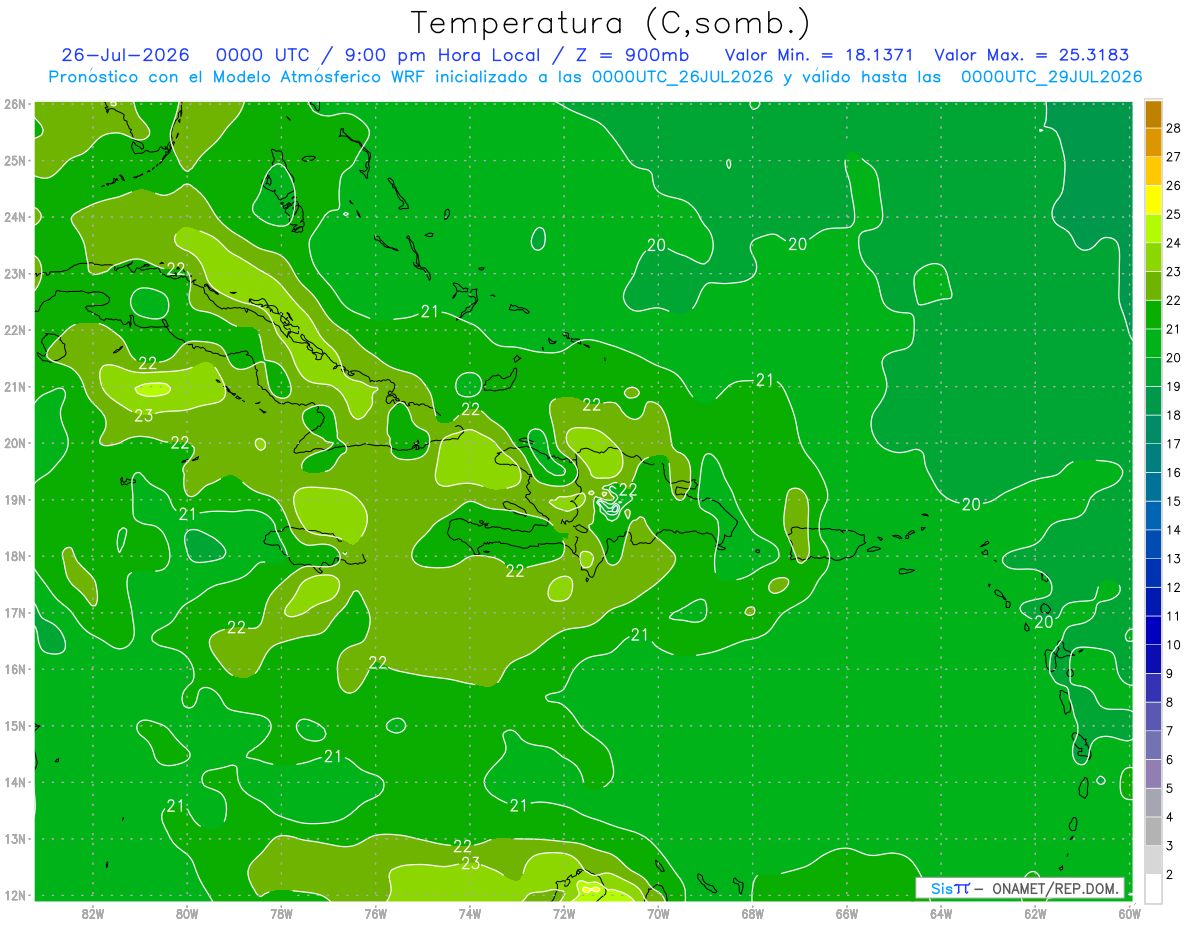Screen dimensions: 1200x927
Task: Click the 19N latitude axis label
Action: tap(14, 499)
